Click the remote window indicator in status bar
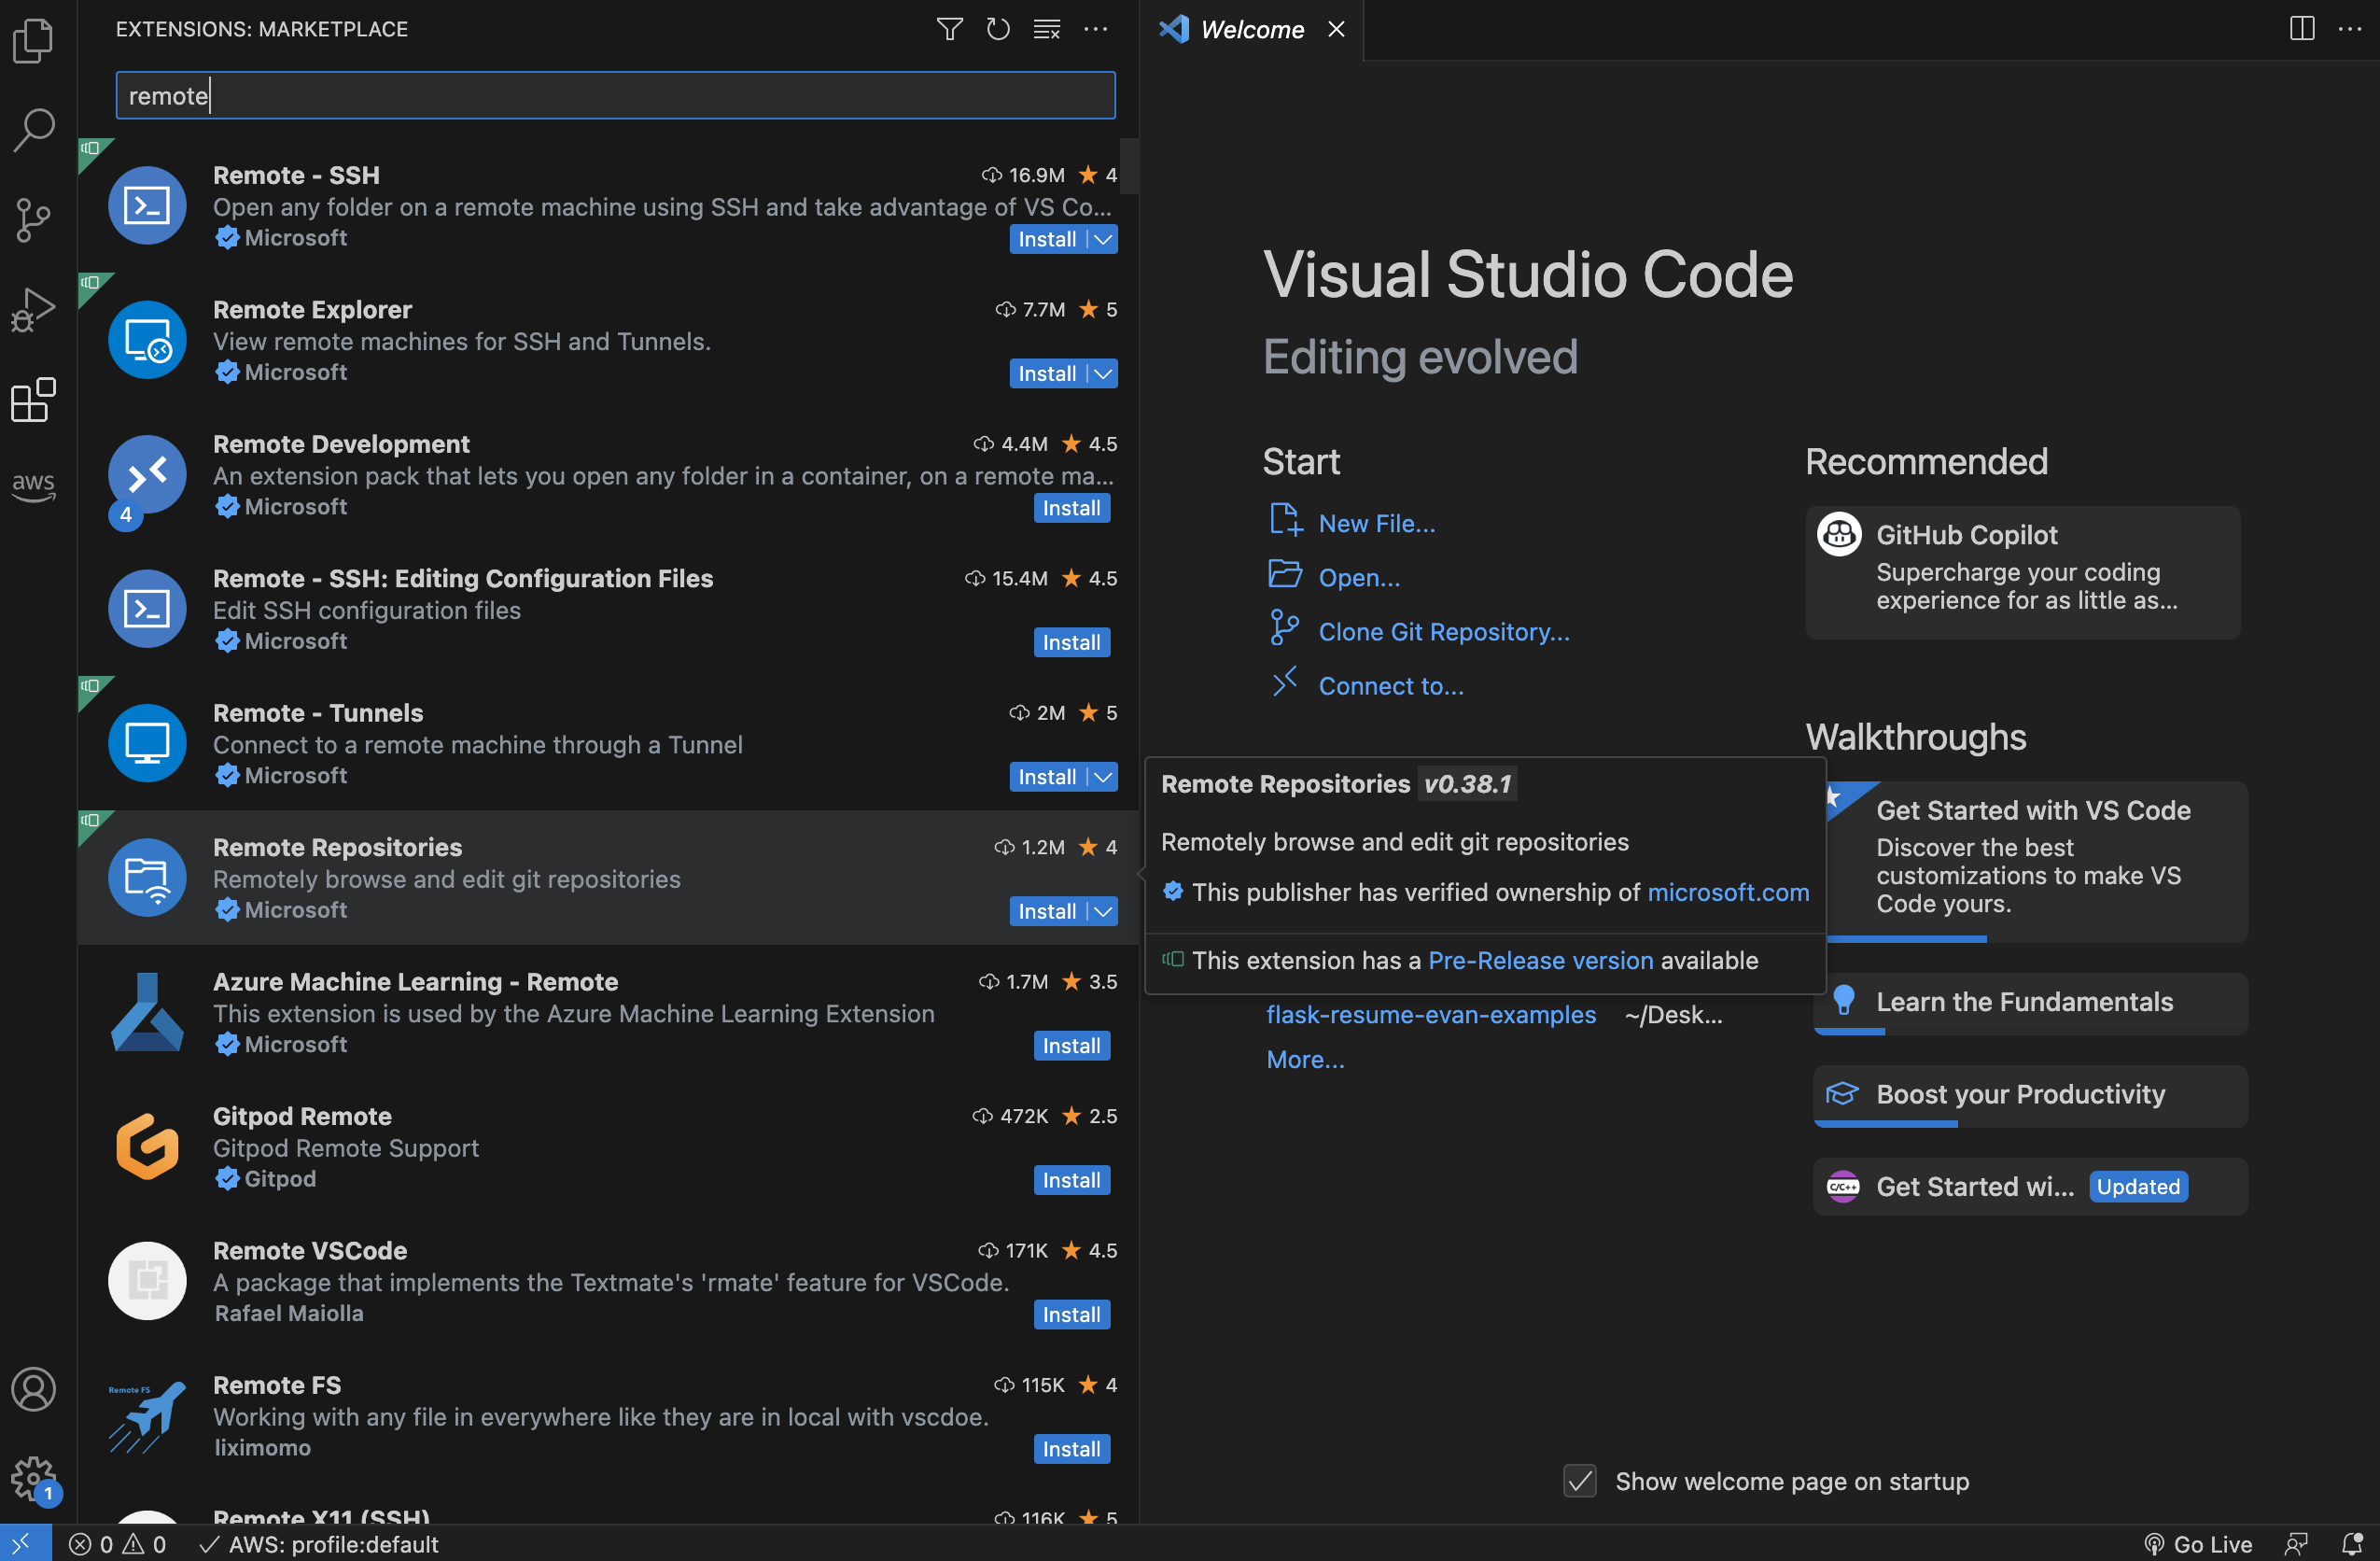Screen dimensions: 2380x1561 pos(24,1543)
